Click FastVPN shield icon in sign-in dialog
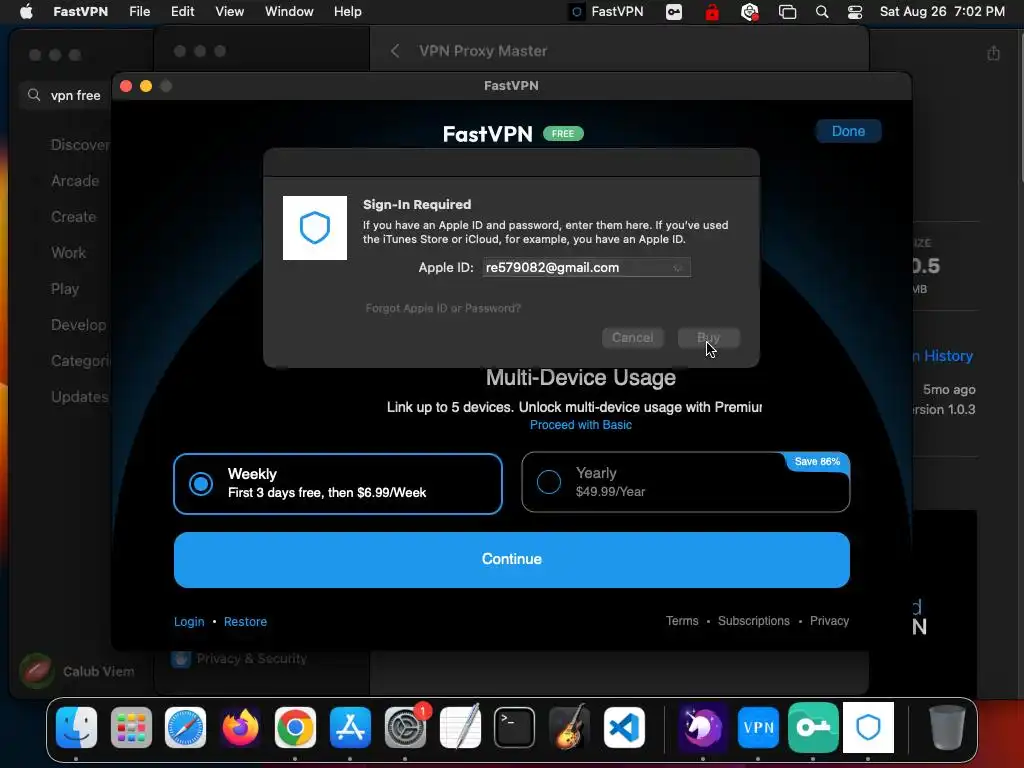This screenshot has width=1024, height=768. coord(315,228)
